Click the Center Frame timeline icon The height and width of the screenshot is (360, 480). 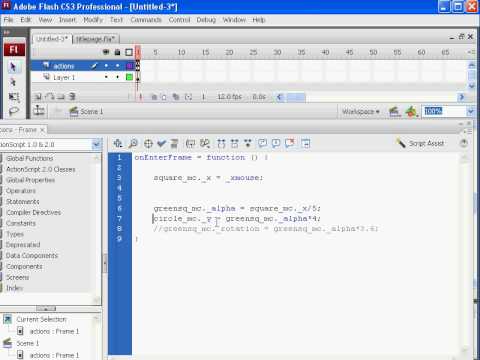[x=141, y=97]
